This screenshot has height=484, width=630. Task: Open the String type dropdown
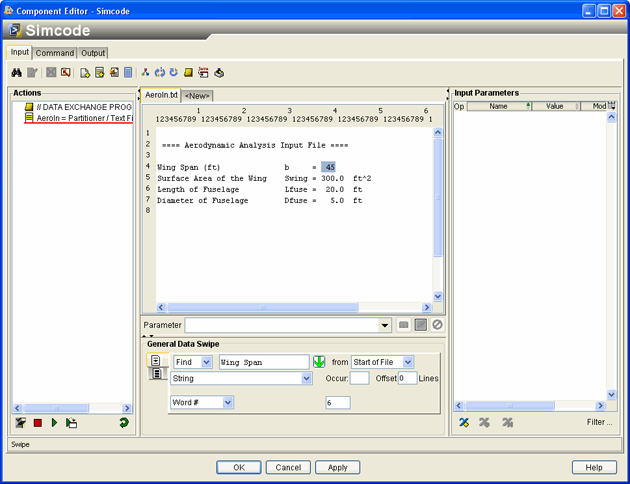click(x=306, y=379)
